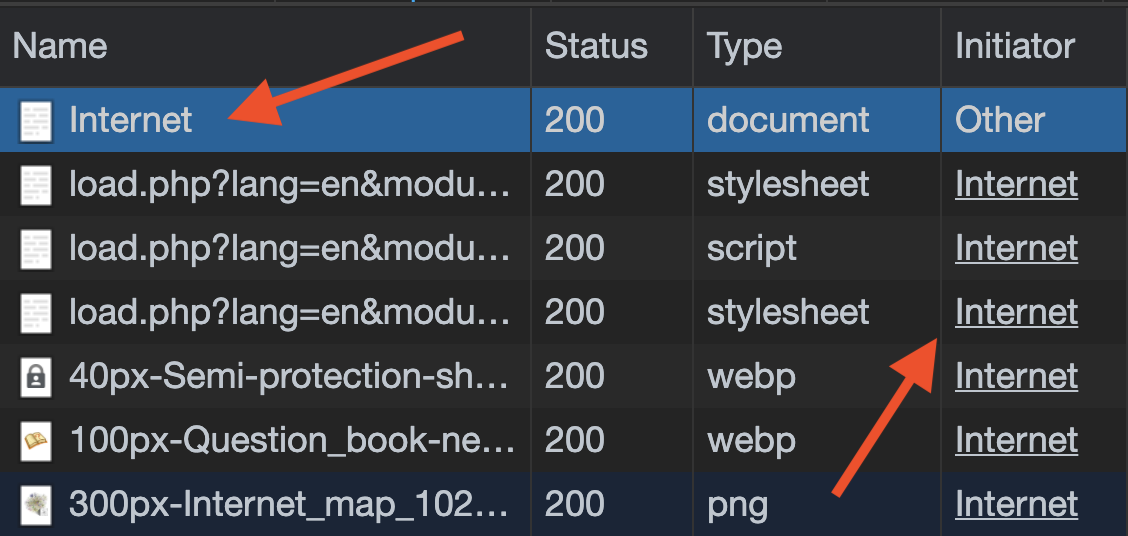Click the document icon beside the Internet request
The height and width of the screenshot is (536, 1128).
(36, 121)
